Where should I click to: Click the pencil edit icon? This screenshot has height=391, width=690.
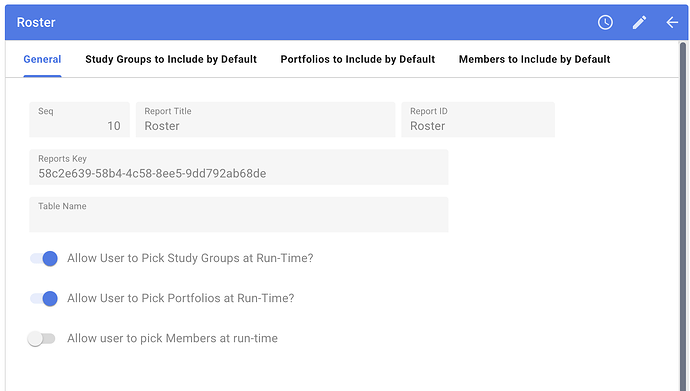pyautogui.click(x=639, y=22)
